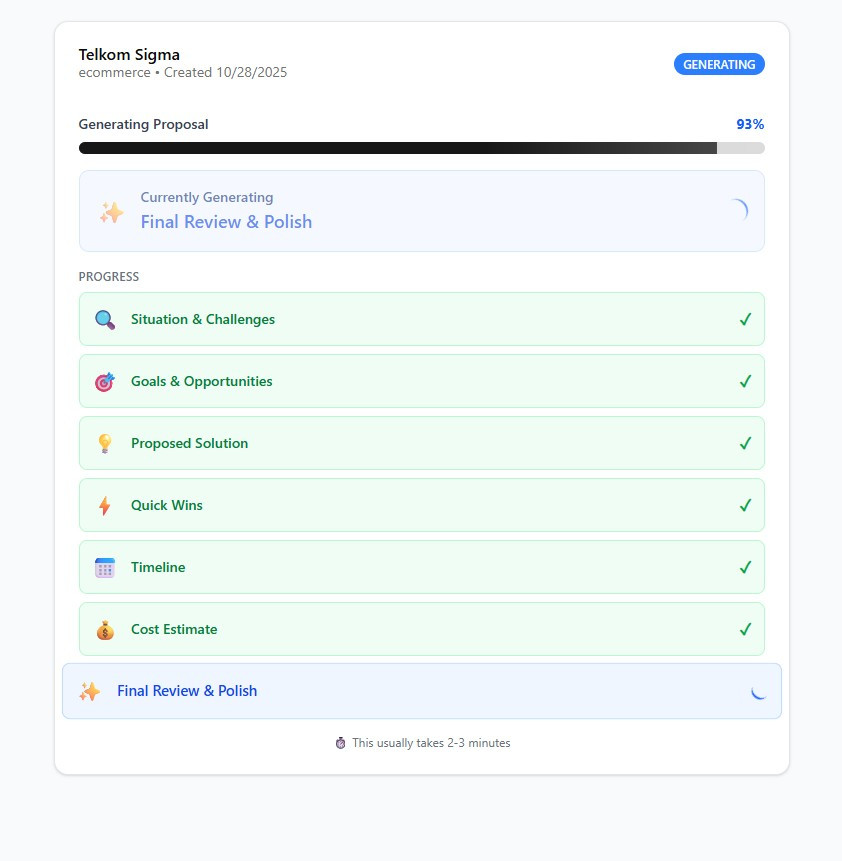Click the green checkmark on Cost Estimate
Viewport: 842px width, 861px height.
tap(745, 630)
